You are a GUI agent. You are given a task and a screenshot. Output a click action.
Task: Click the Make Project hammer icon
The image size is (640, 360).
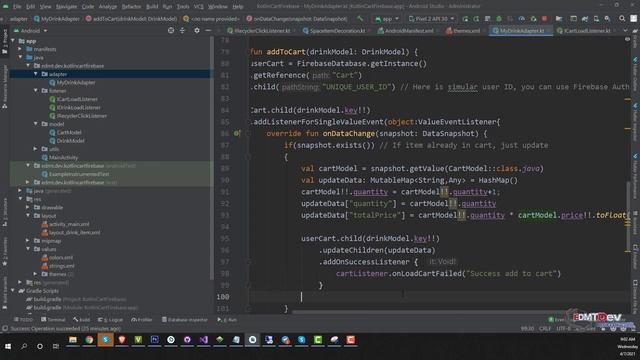coord(360,19)
